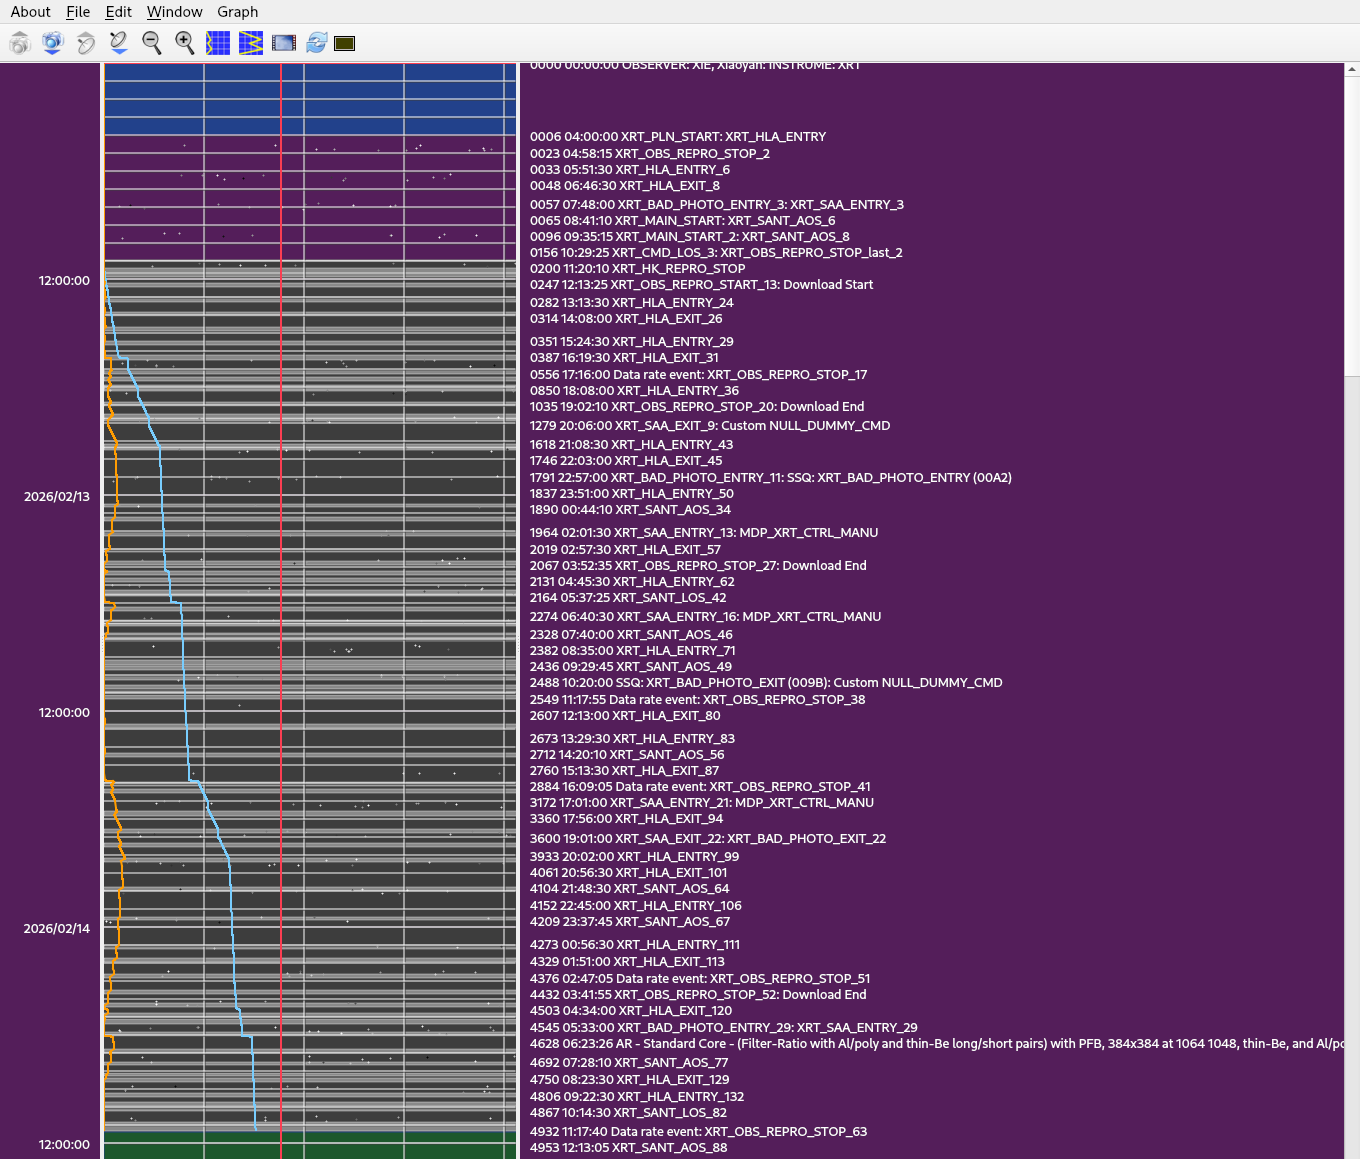Open the Graph menu
1360x1159 pixels.
point(238,12)
